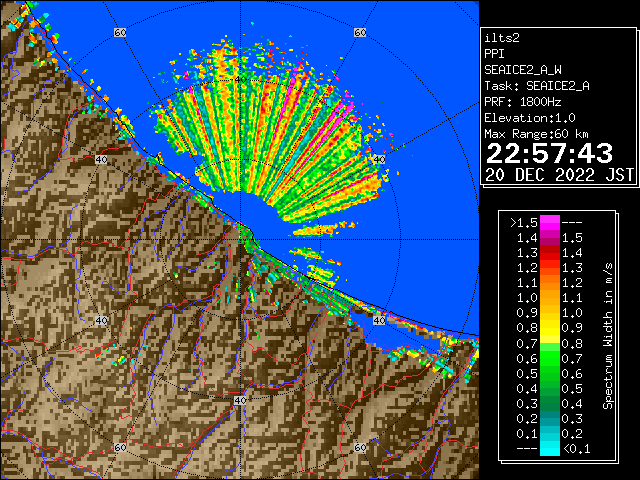
Task: Pick the purple swatch between 1.4 and 1.5
Action: (549, 238)
